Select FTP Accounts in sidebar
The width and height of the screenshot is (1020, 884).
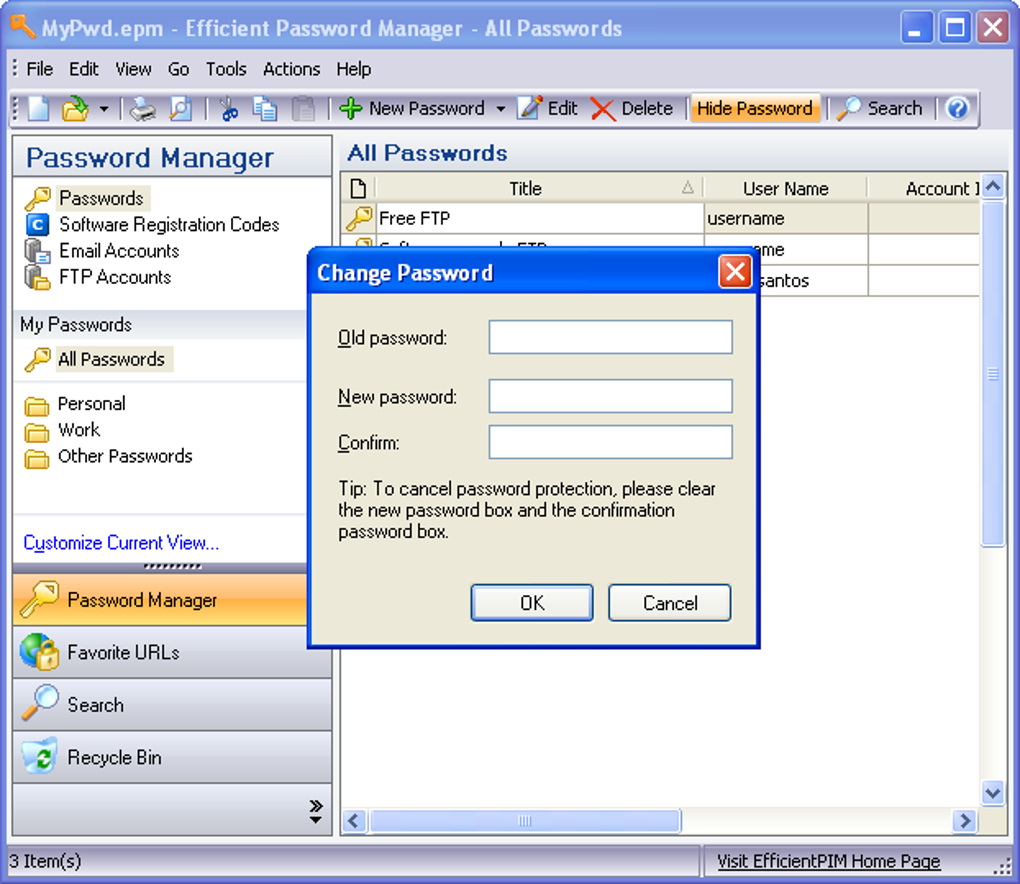[114, 277]
